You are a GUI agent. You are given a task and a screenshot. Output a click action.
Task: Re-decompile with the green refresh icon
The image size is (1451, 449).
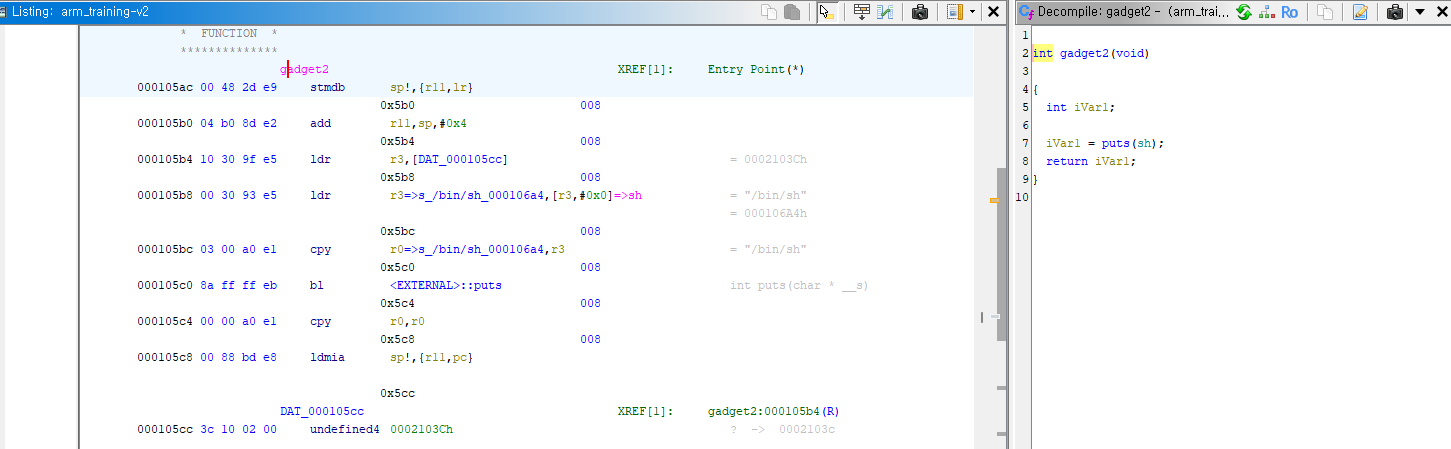1244,12
